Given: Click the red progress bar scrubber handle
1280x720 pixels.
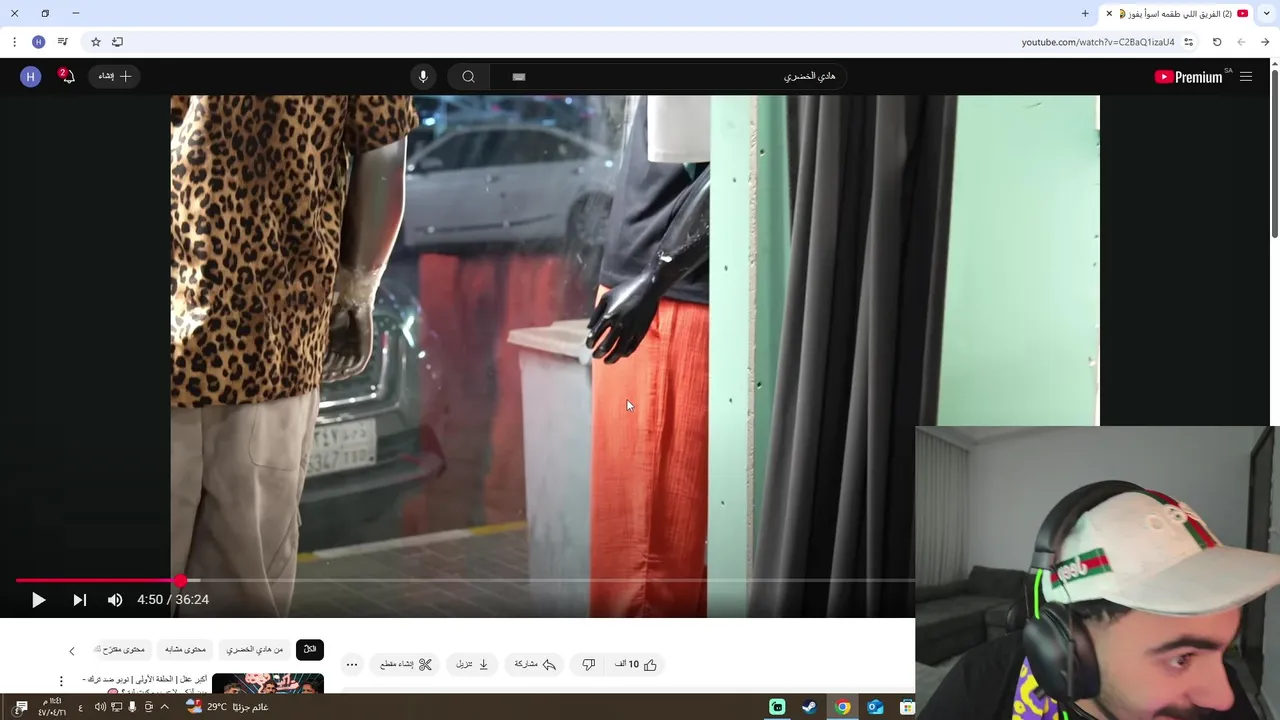Looking at the screenshot, I should 180,580.
